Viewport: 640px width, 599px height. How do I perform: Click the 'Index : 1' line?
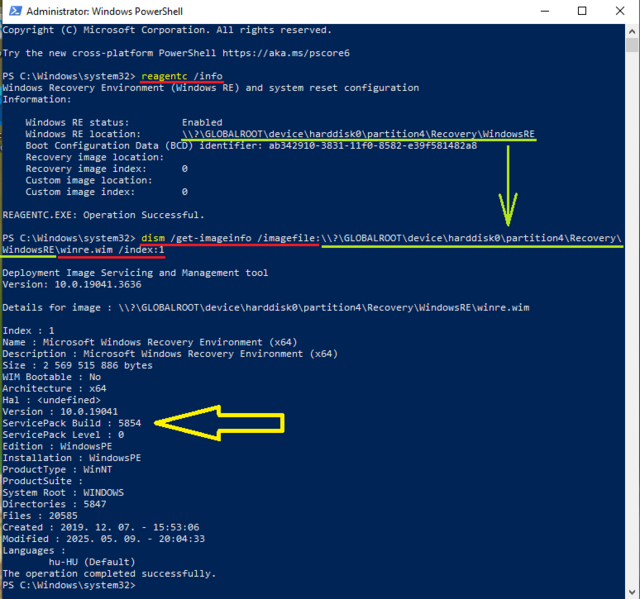(28, 331)
